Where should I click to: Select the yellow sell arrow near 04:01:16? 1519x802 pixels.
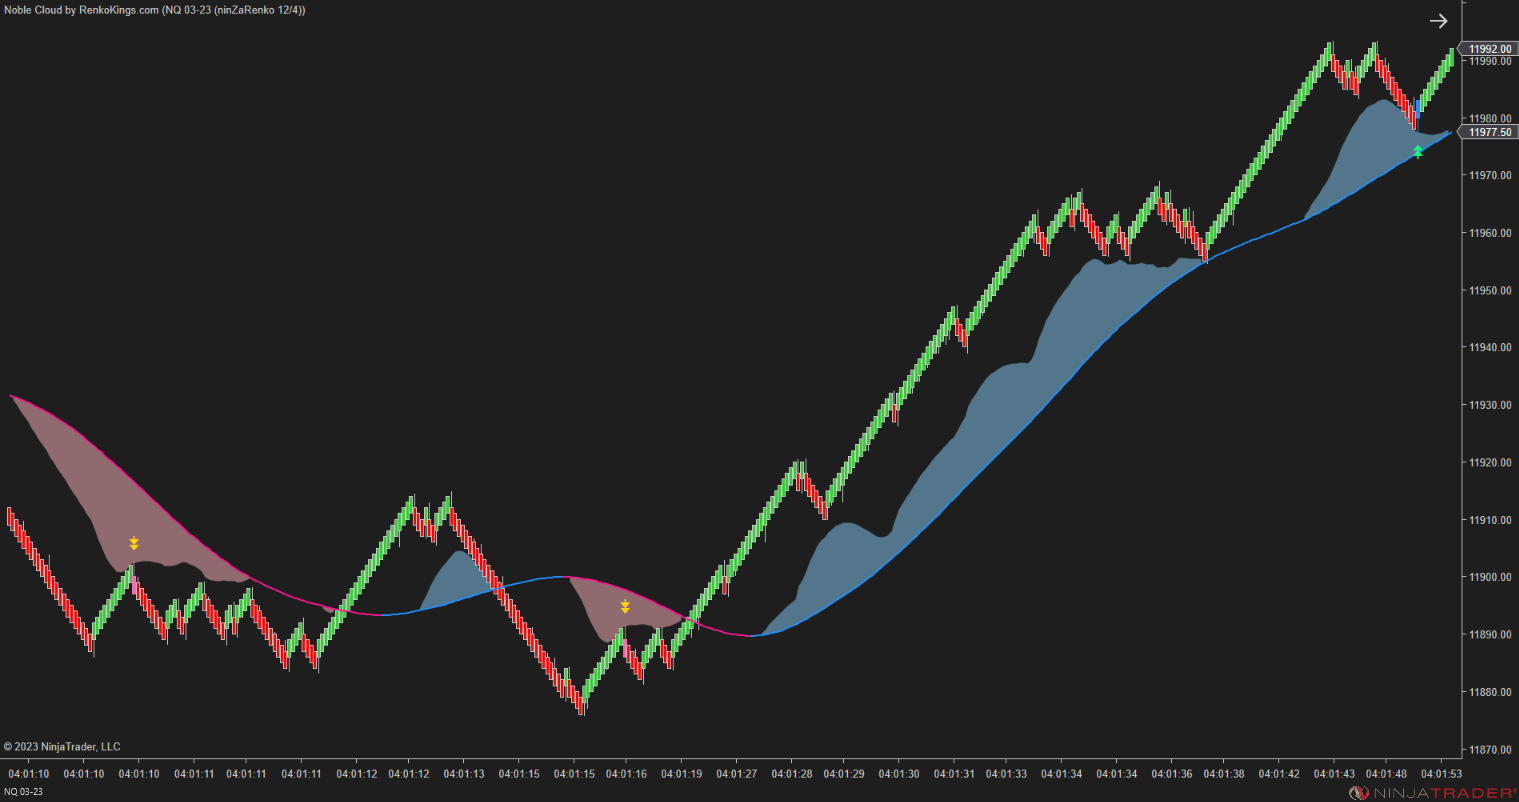point(625,605)
